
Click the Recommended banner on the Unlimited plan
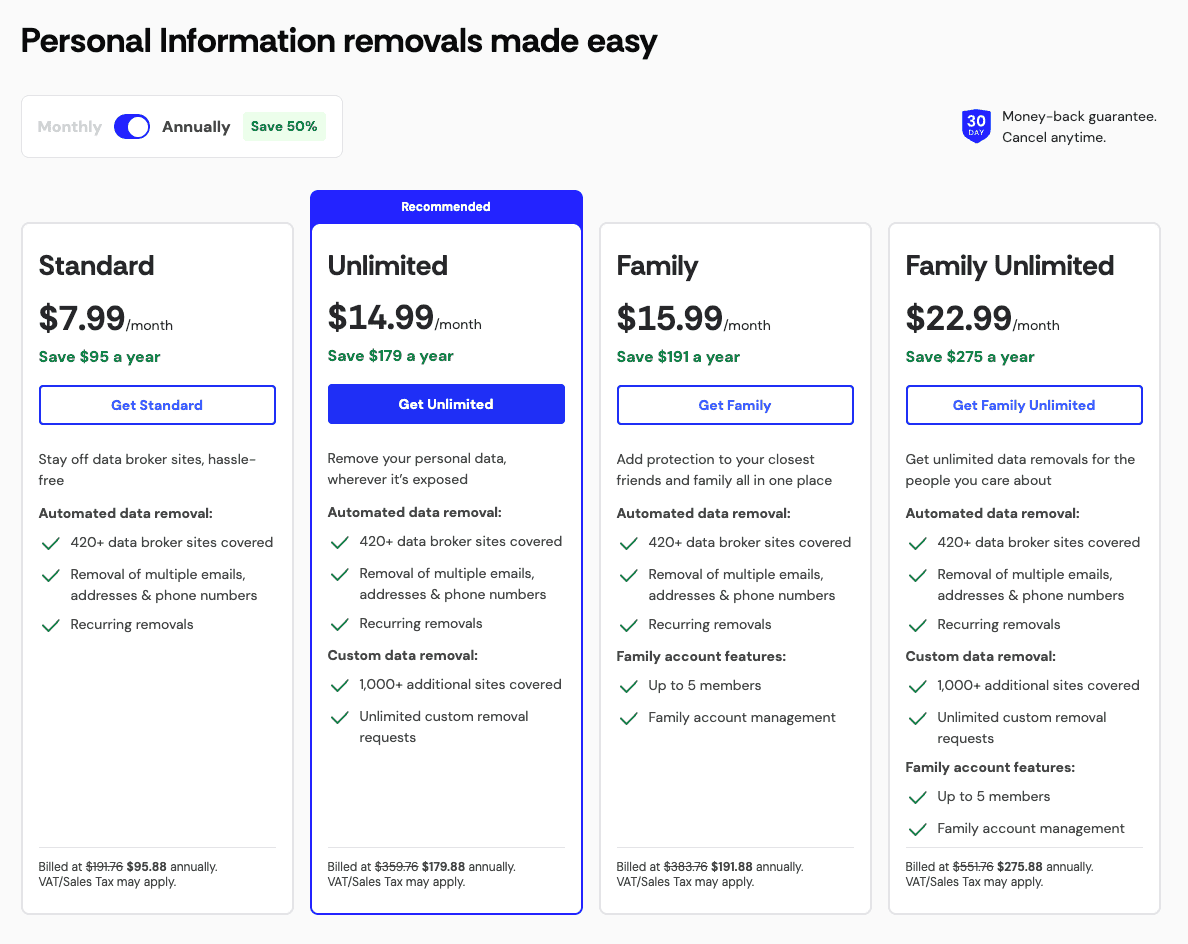446,206
